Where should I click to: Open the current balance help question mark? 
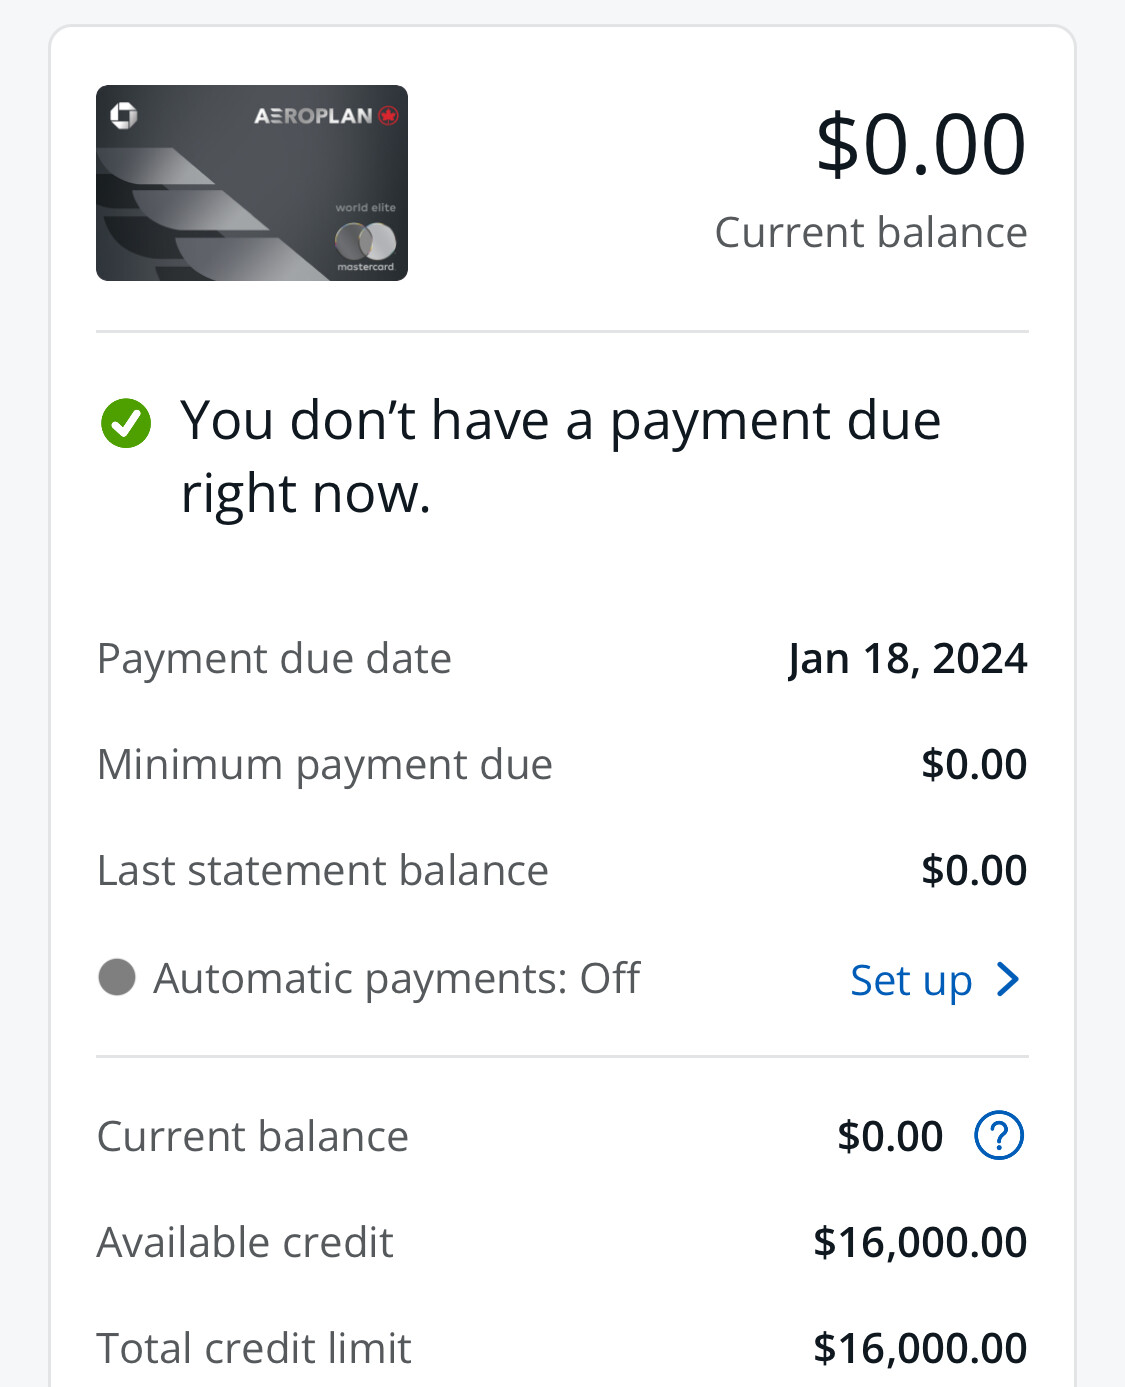(998, 1136)
